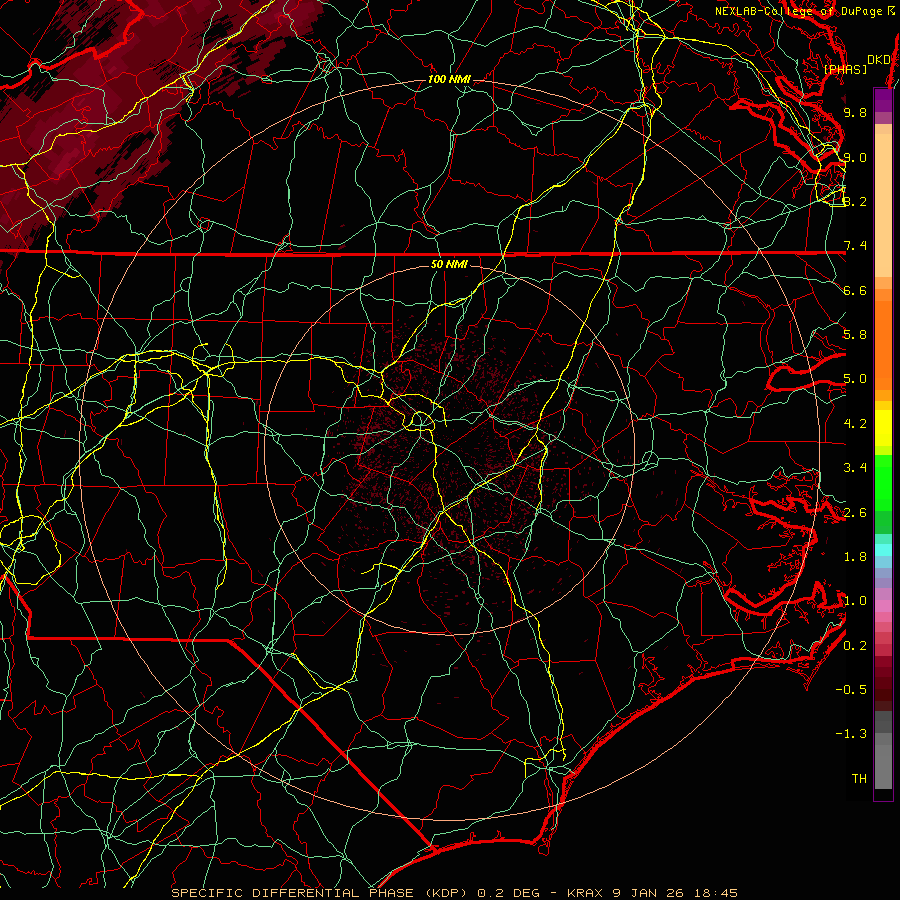Click the NEXLAB-College of DuPage header text
Screen dimensions: 900x900
(798, 11)
